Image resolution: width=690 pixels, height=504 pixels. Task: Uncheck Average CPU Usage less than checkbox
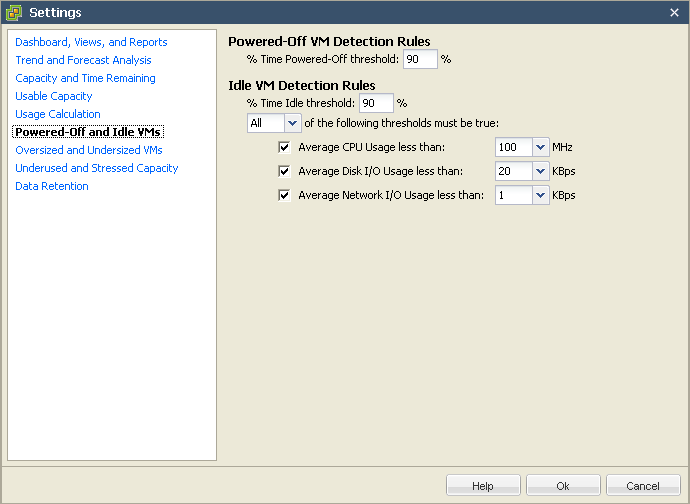click(284, 147)
